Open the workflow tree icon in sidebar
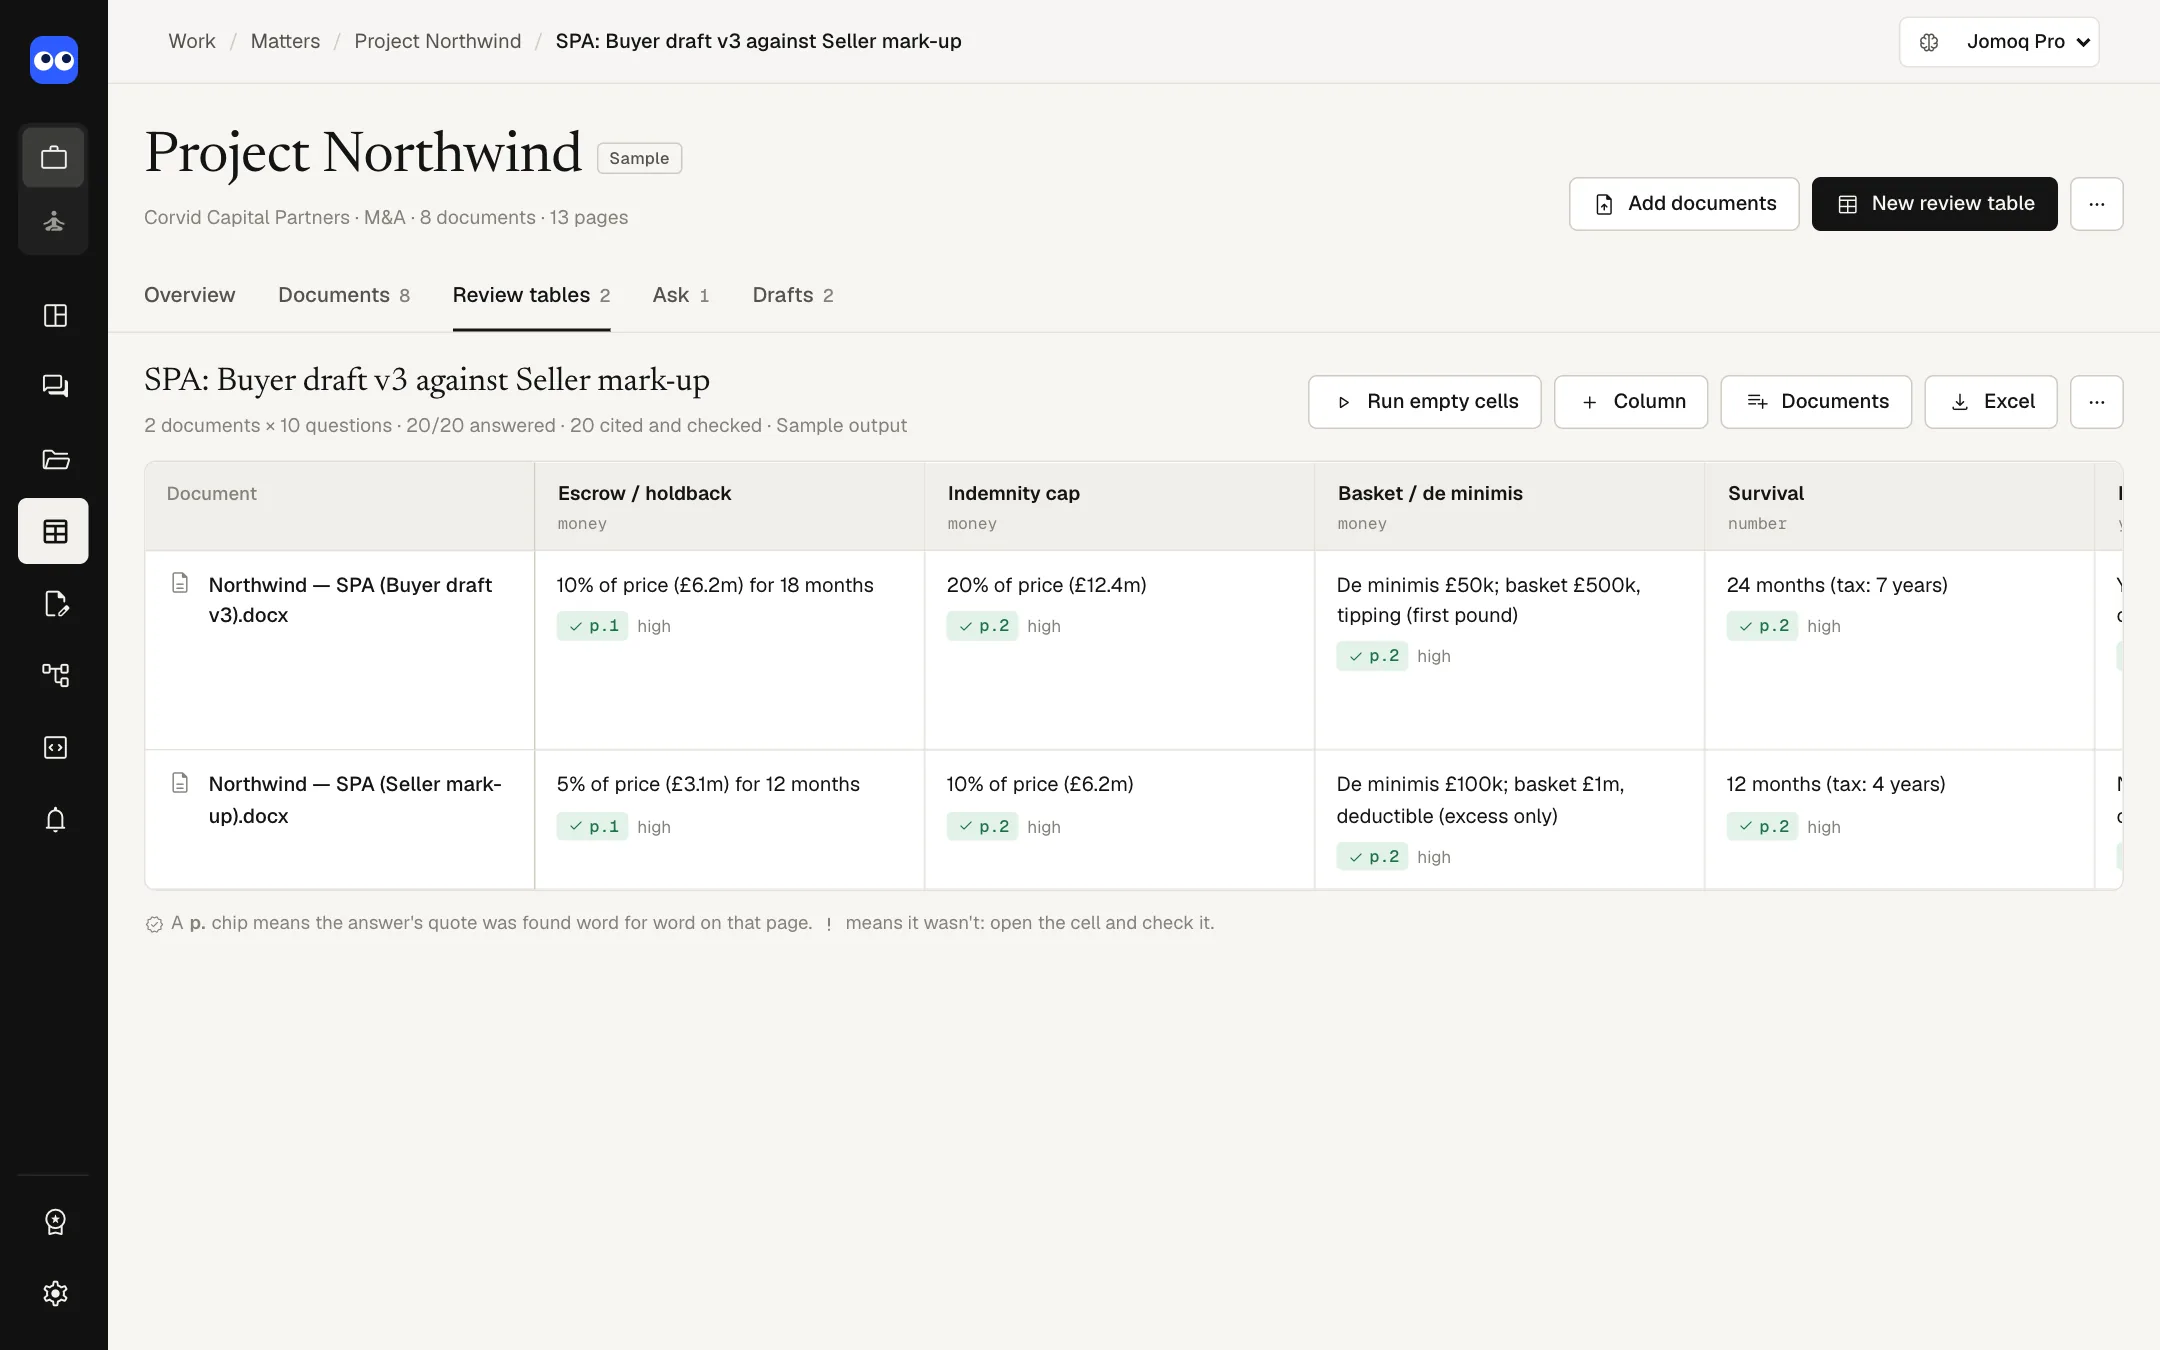 55,675
